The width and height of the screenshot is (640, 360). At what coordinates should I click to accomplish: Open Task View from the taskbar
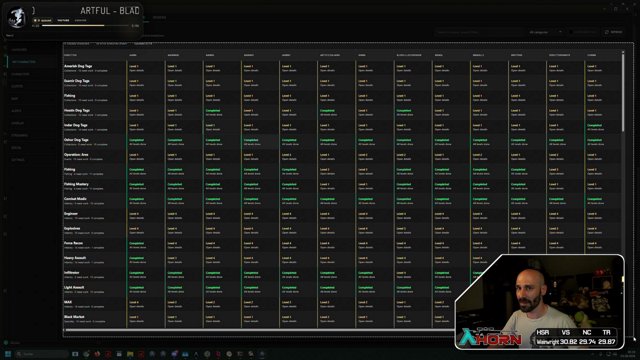[75, 354]
